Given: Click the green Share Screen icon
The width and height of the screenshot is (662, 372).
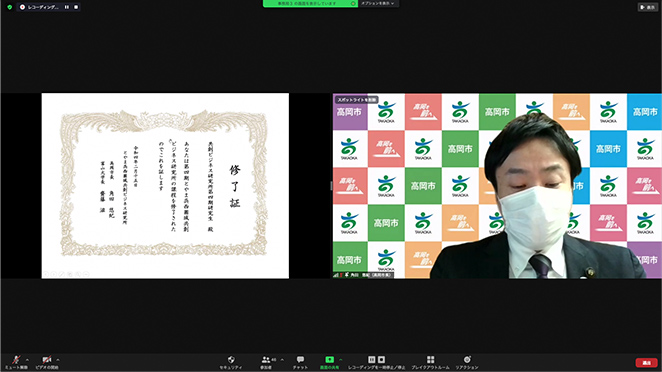Looking at the screenshot, I should [x=329, y=360].
